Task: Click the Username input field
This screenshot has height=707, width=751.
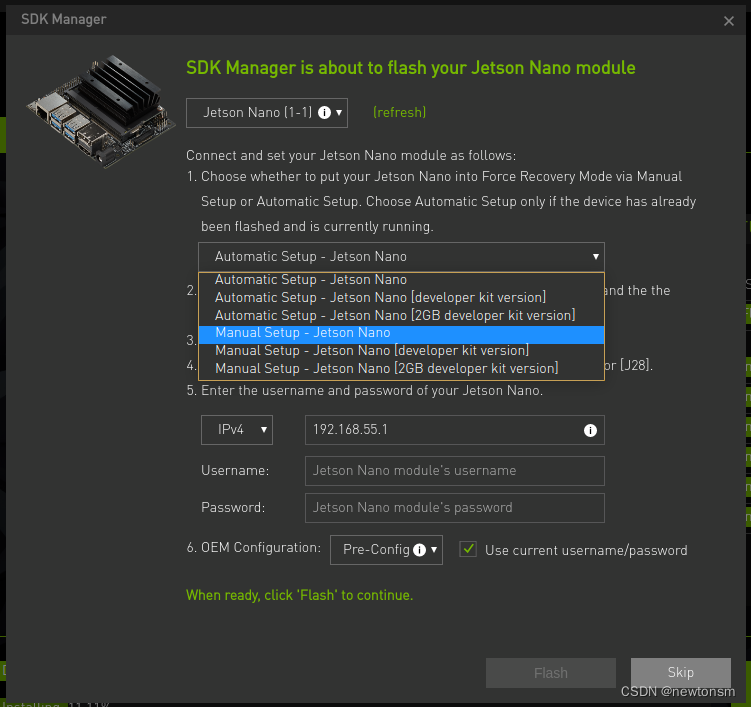Action: click(x=455, y=471)
